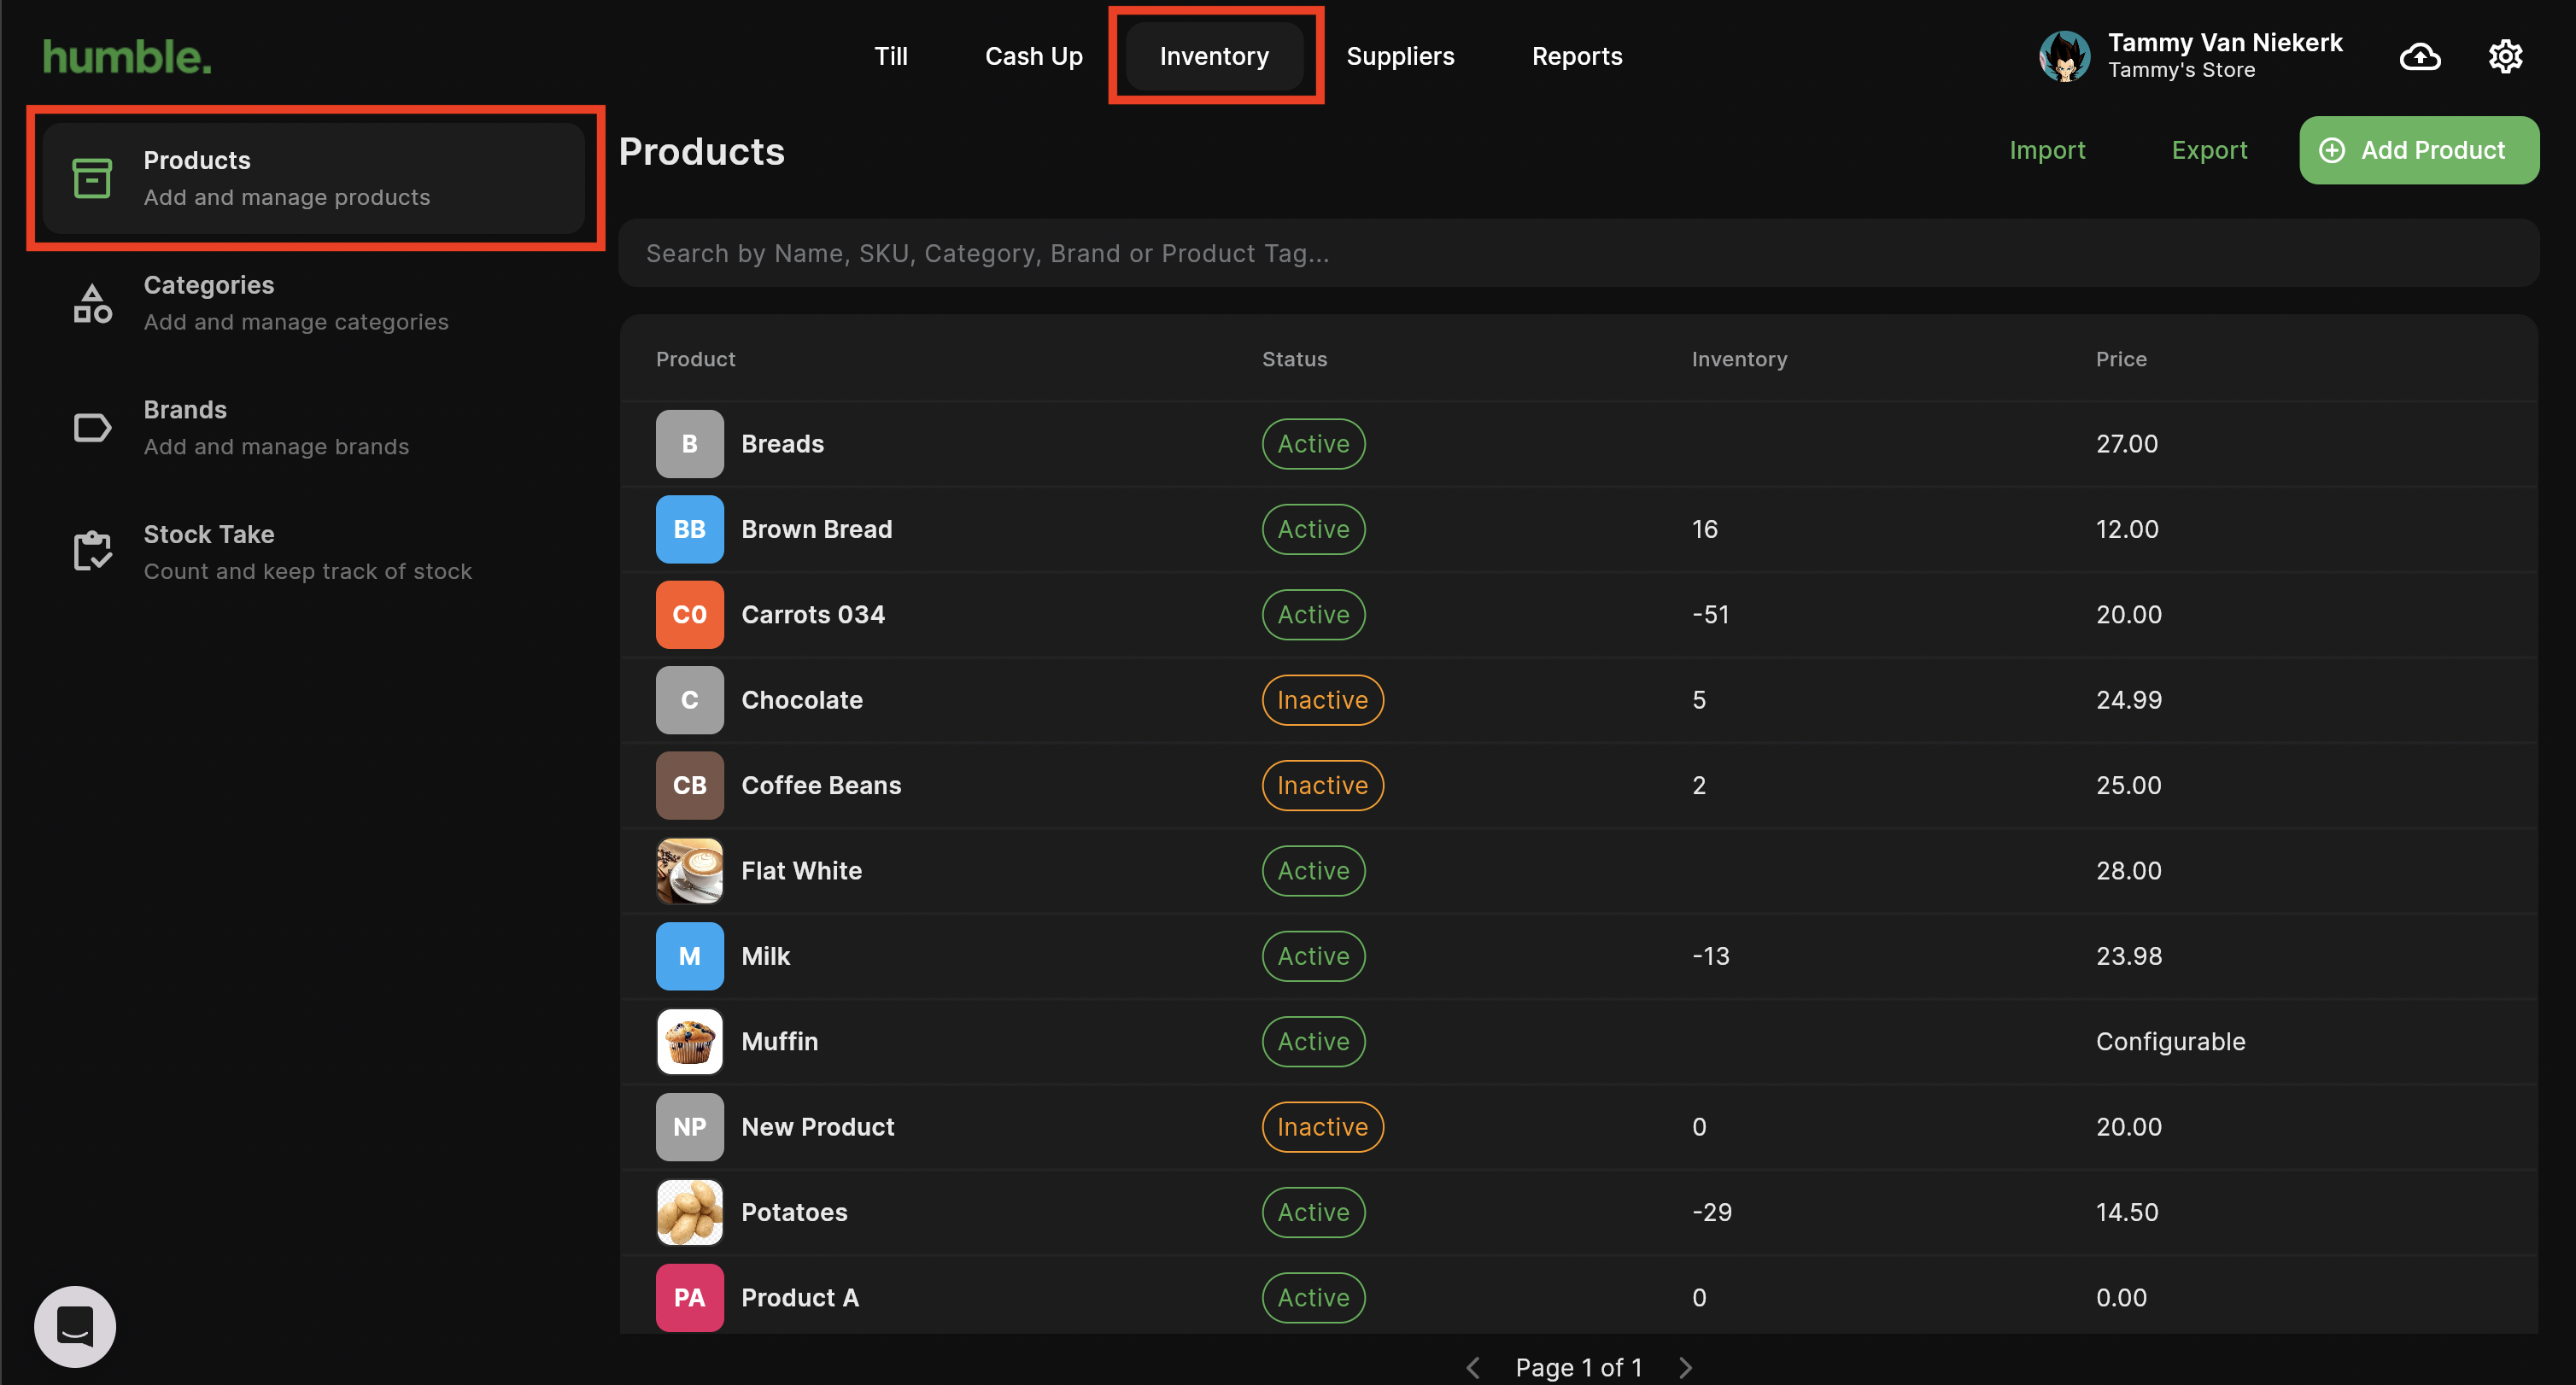Click the product search field
The width and height of the screenshot is (2576, 1385).
pyautogui.click(x=1578, y=253)
